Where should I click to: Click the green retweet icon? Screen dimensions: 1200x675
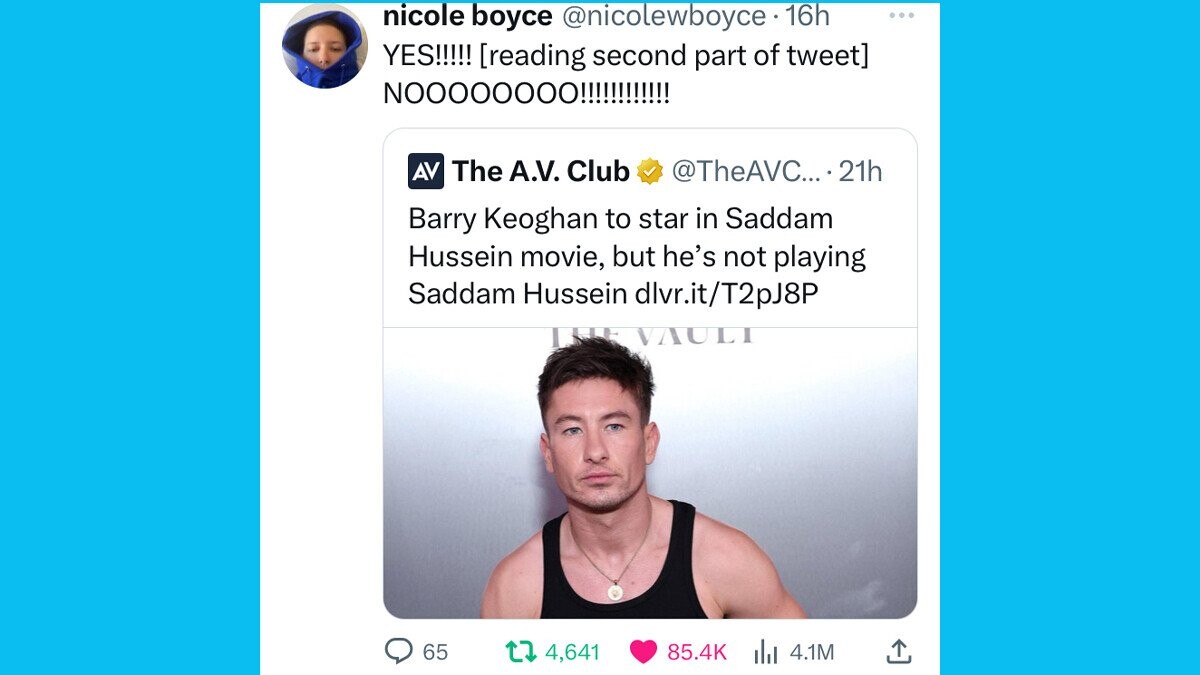pyautogui.click(x=521, y=652)
